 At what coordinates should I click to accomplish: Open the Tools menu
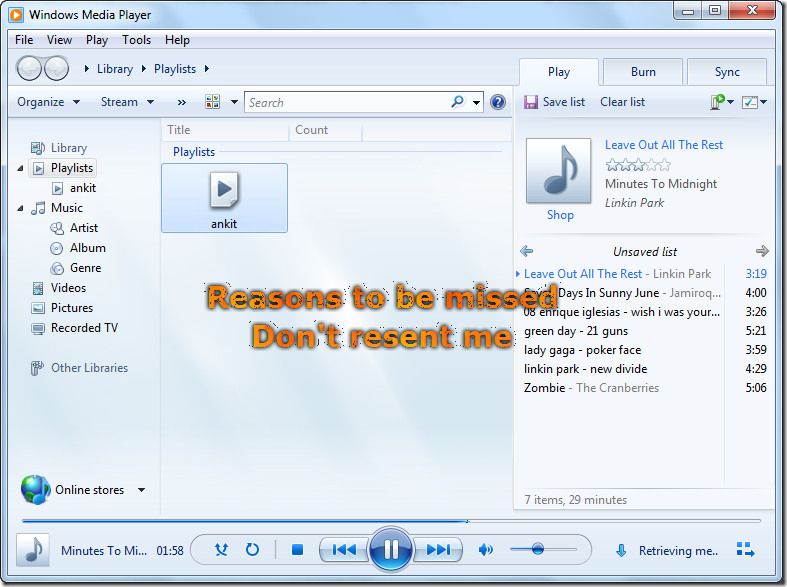(x=137, y=40)
